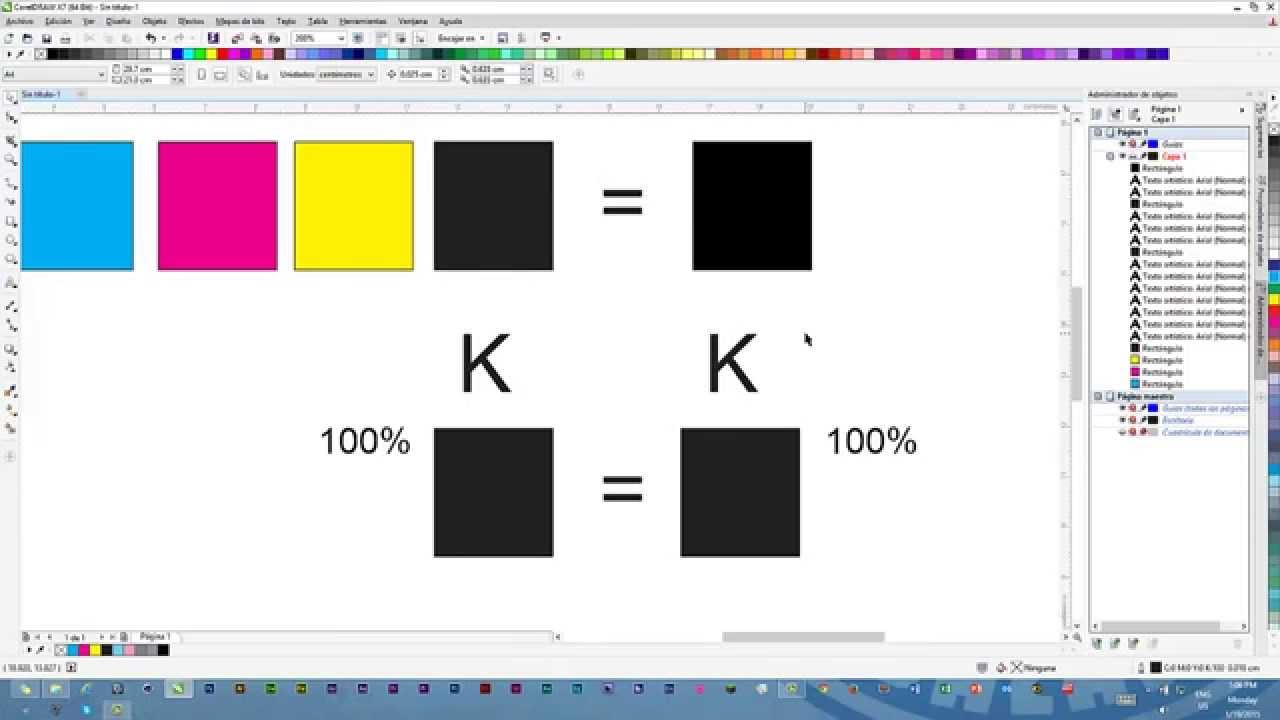Screen dimensions: 1280x720
Task: Click the Excel icon in the Windows taskbar
Action: pyautogui.click(x=945, y=689)
